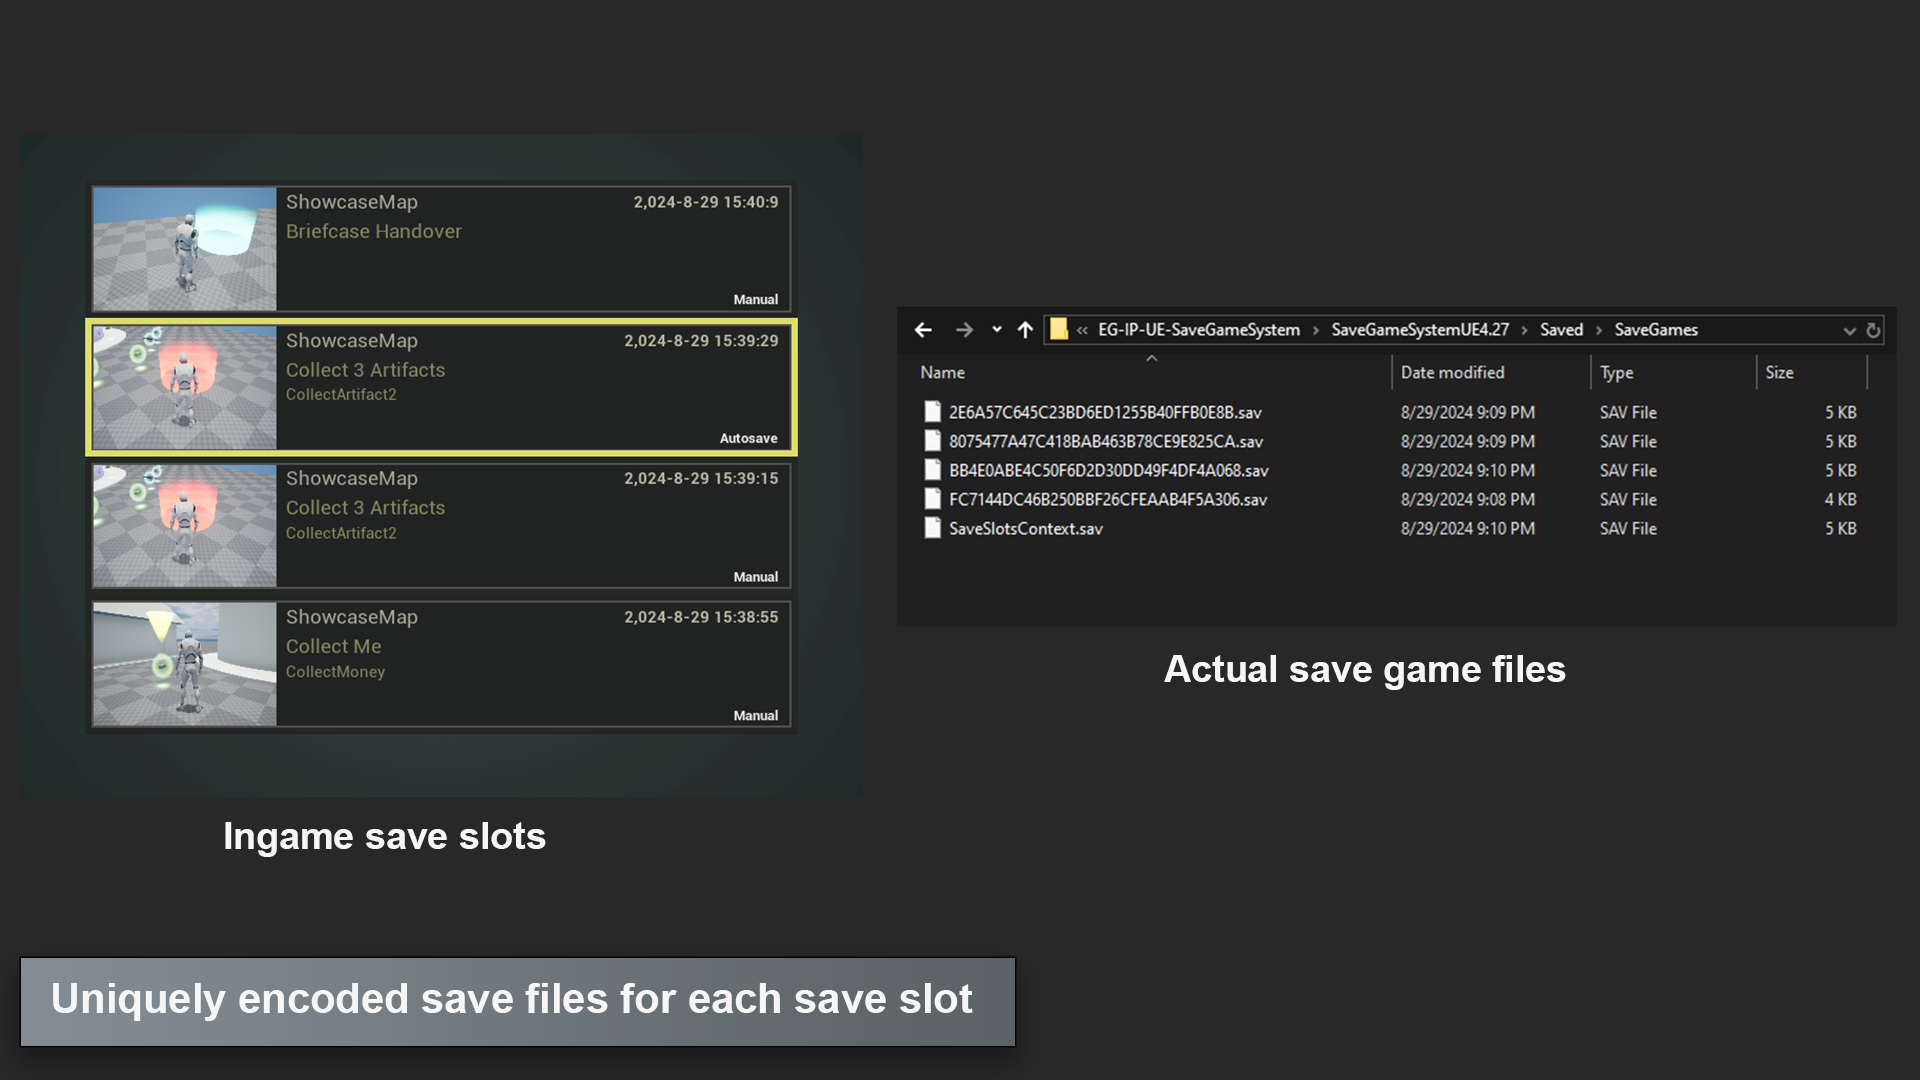
Task: Click the Up directory arrow
Action: point(1025,330)
